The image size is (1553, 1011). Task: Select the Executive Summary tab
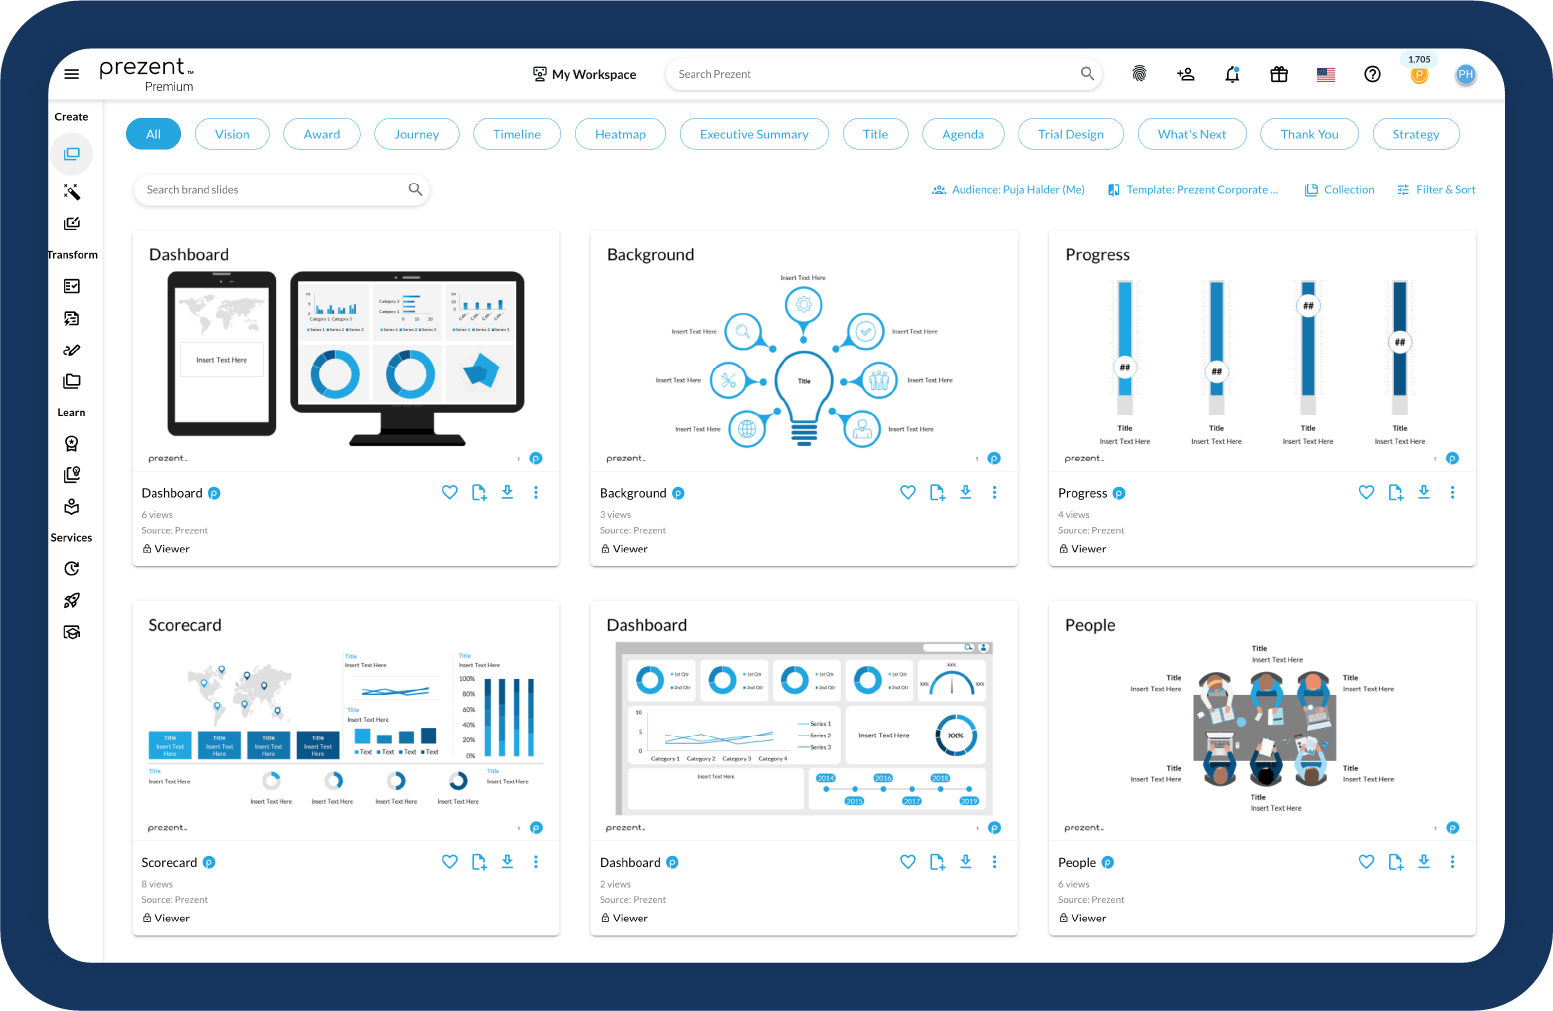(x=754, y=133)
